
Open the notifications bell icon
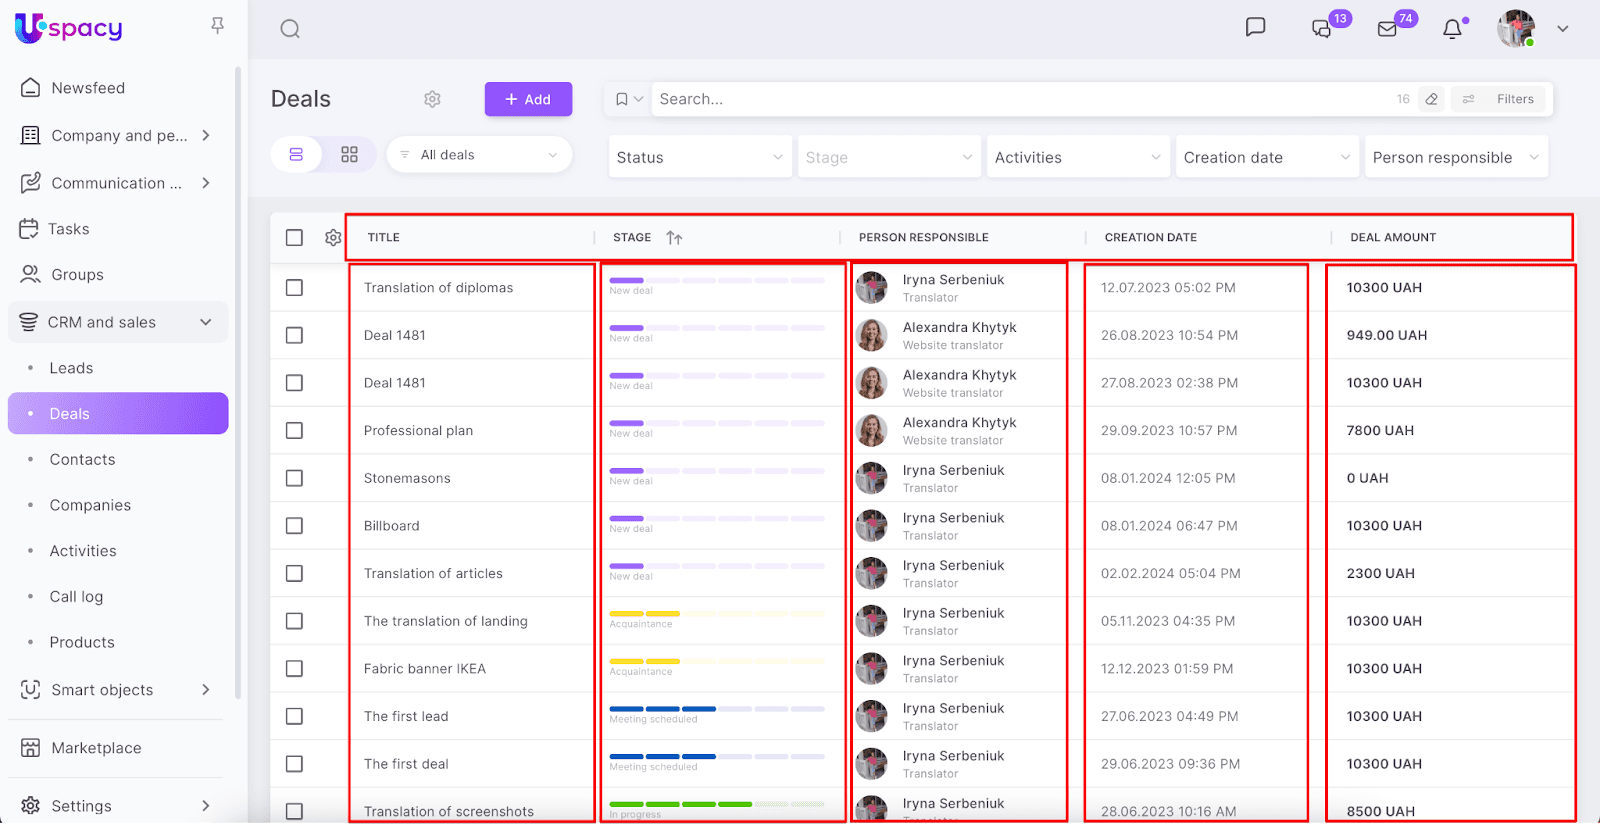pos(1453,29)
